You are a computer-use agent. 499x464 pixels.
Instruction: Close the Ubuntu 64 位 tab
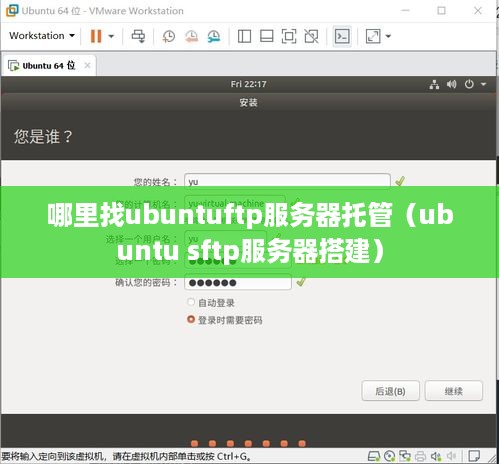click(x=87, y=65)
